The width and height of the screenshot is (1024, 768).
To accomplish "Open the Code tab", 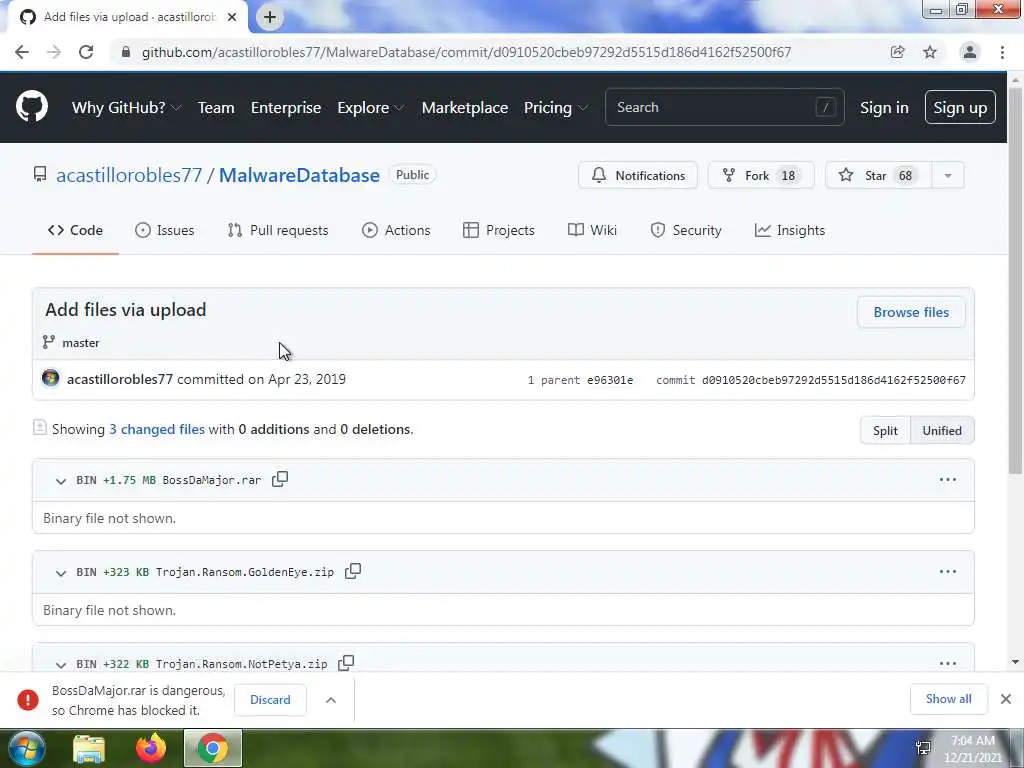I will tap(75, 230).
